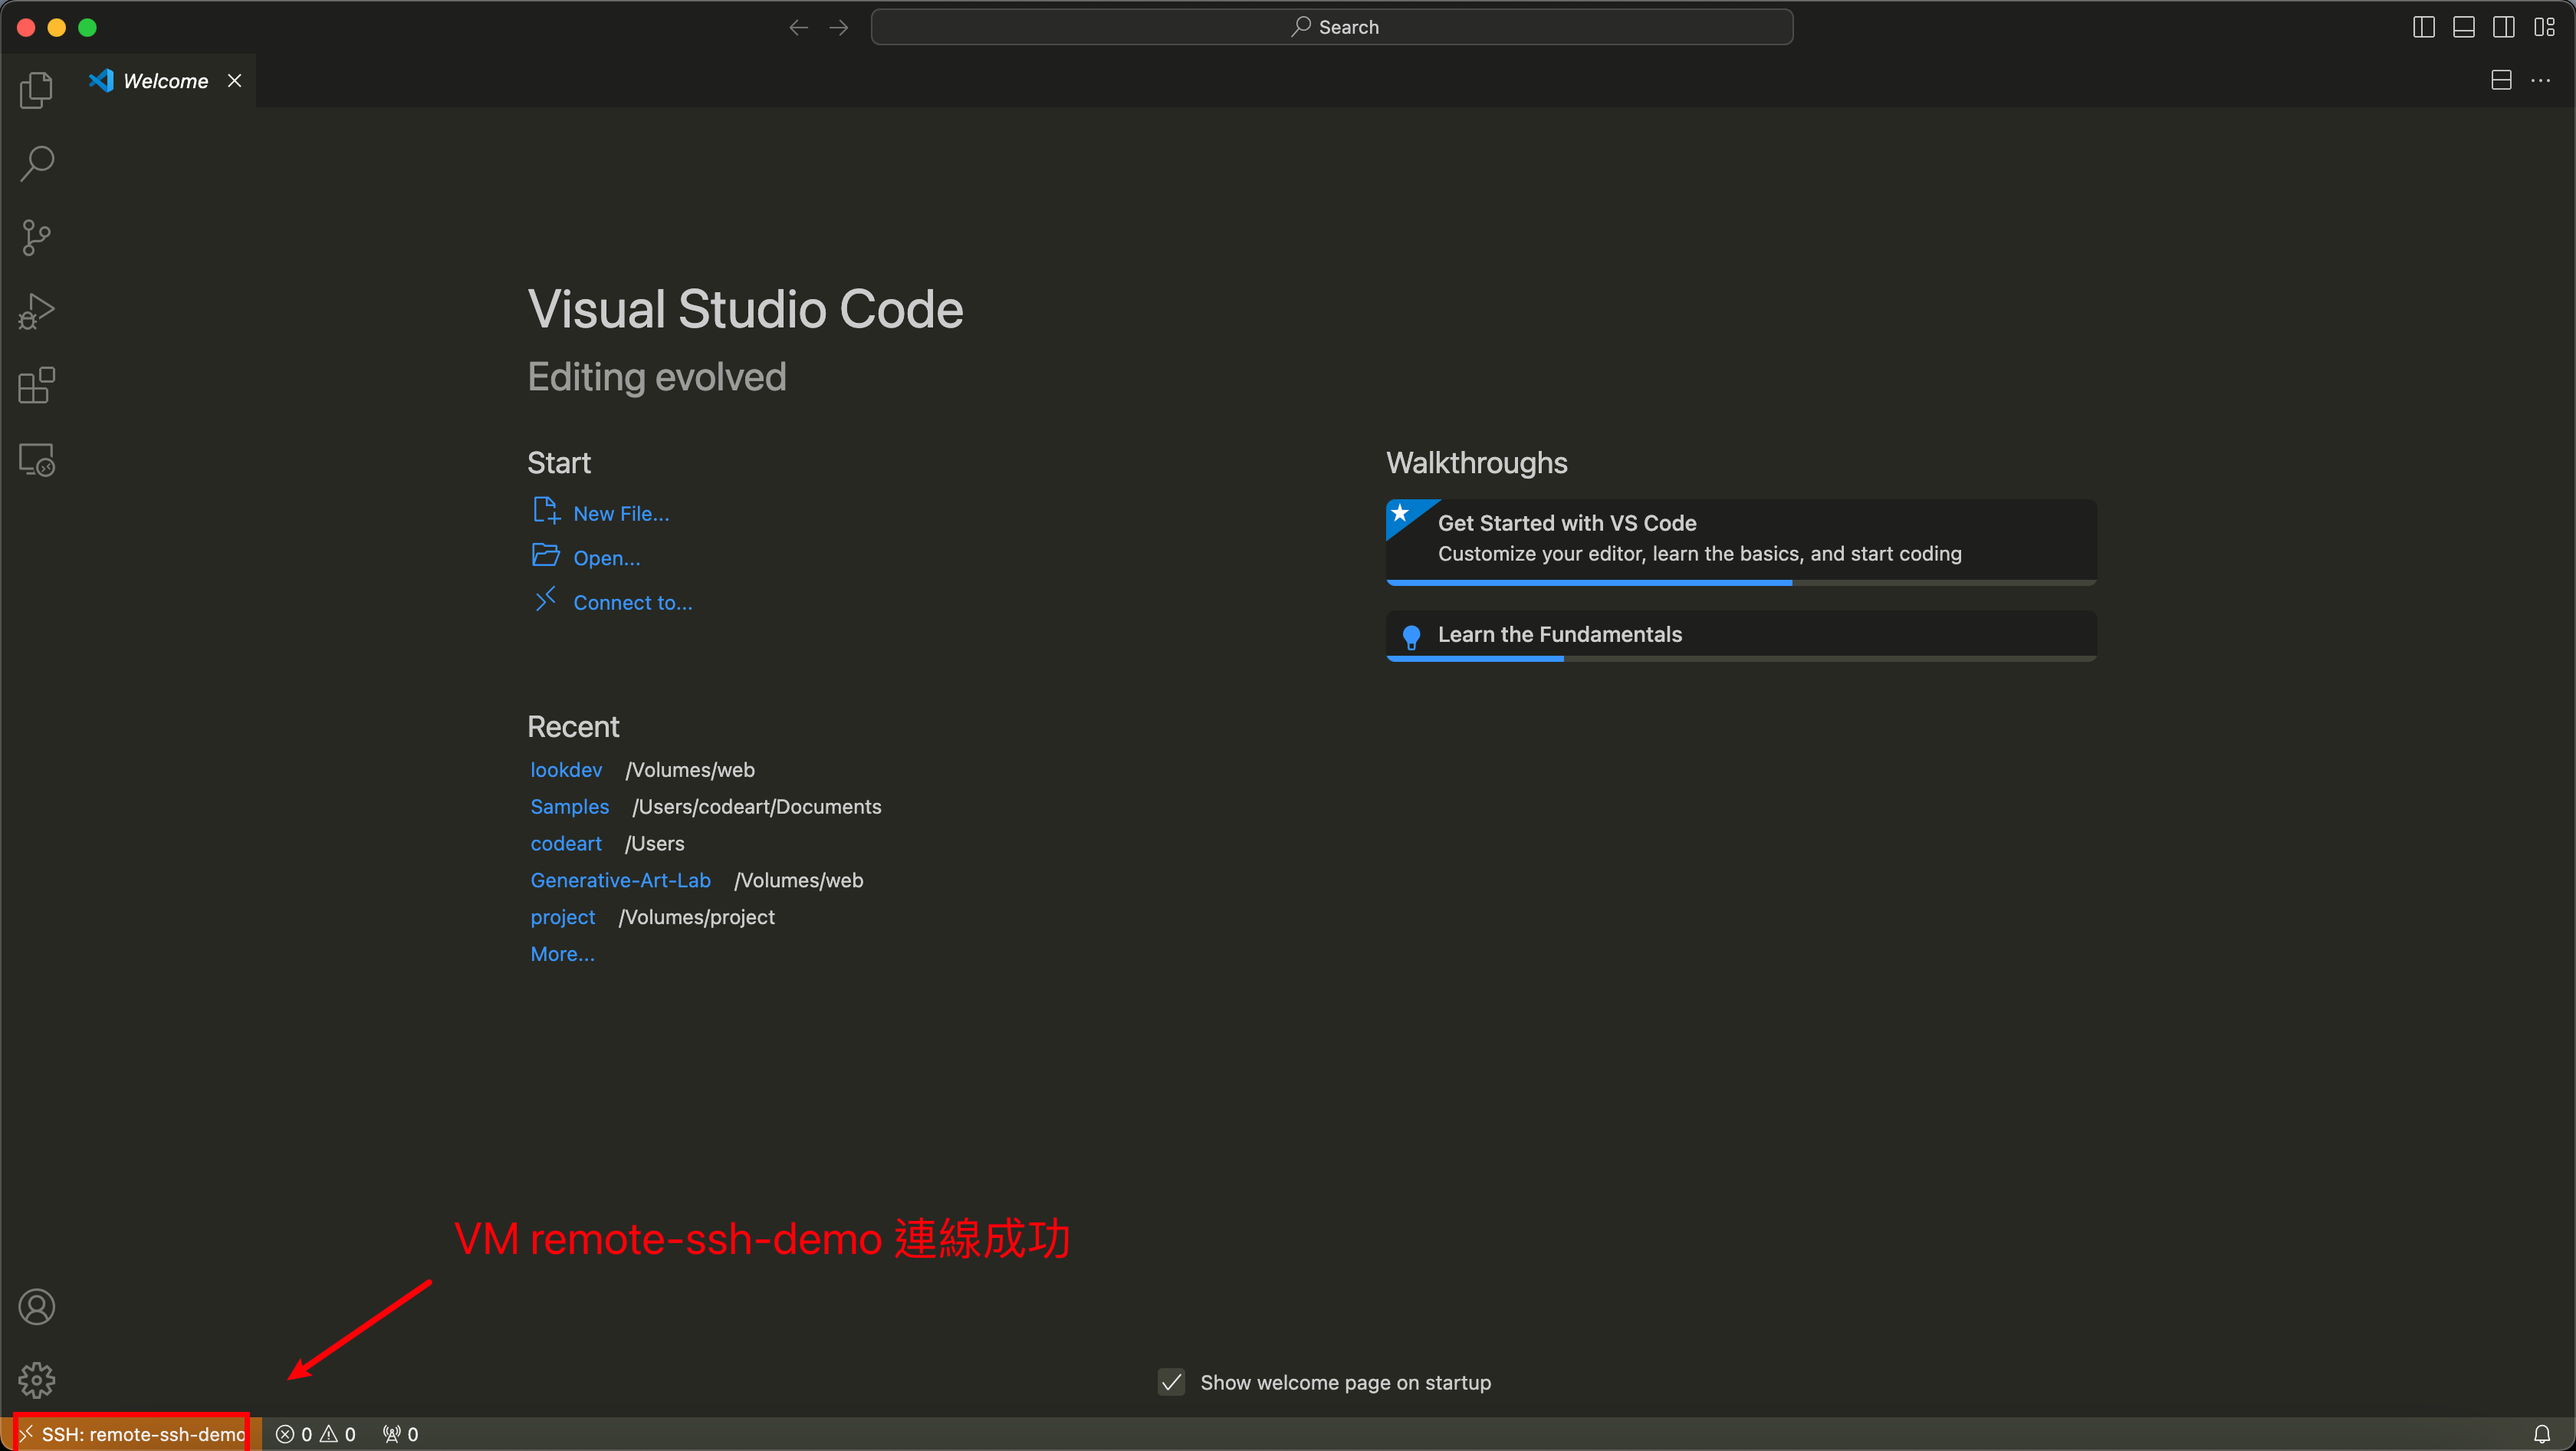2576x1451 pixels.
Task: Select the Welcome editor tab
Action: tap(165, 81)
